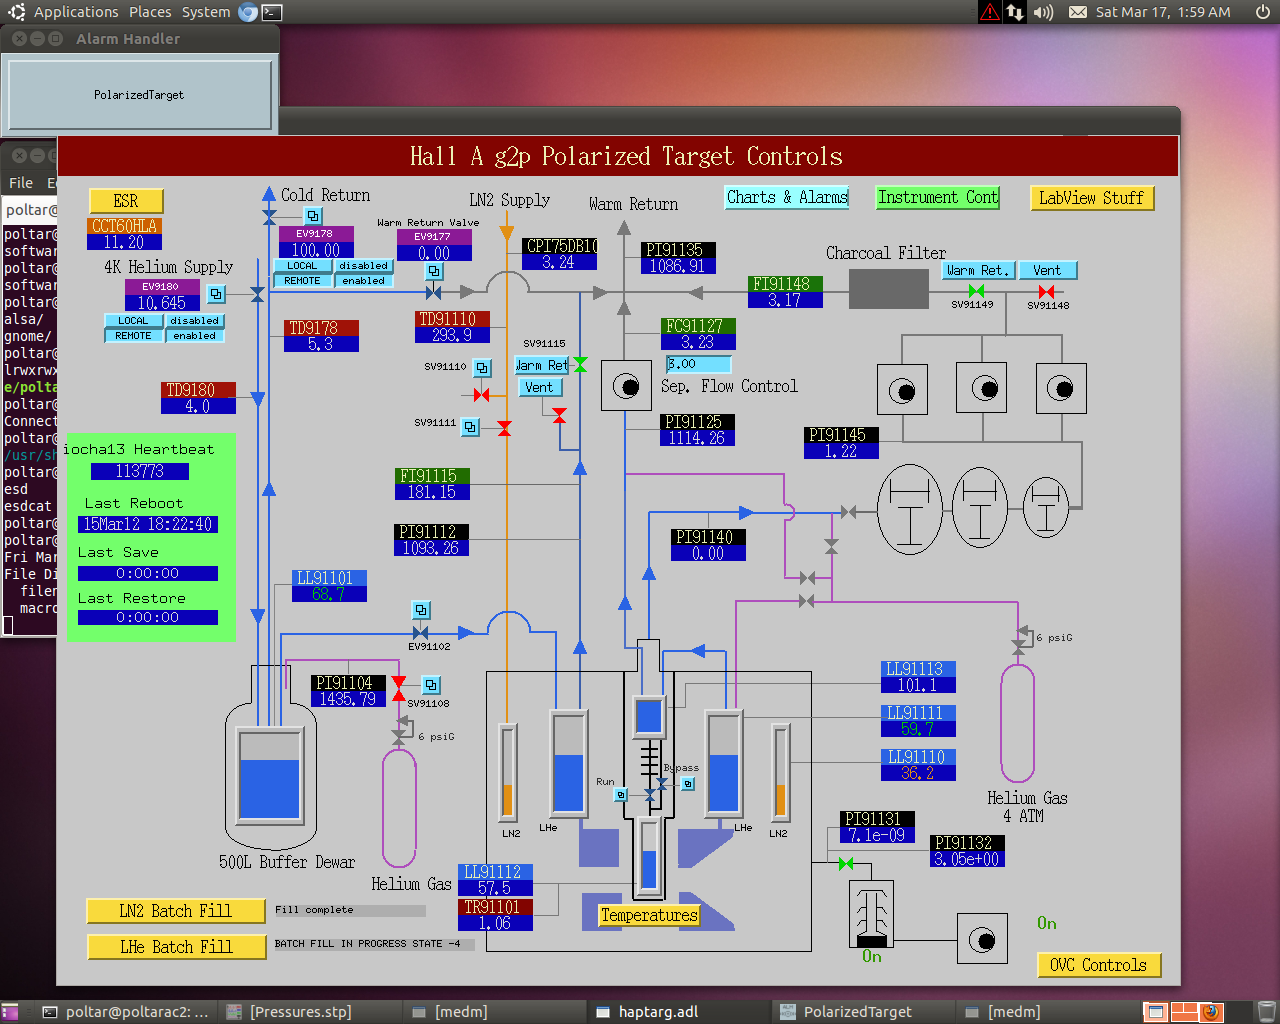Image resolution: width=1280 pixels, height=1024 pixels.
Task: Set EV9180 to LOCAL mode
Action: pos(133,321)
